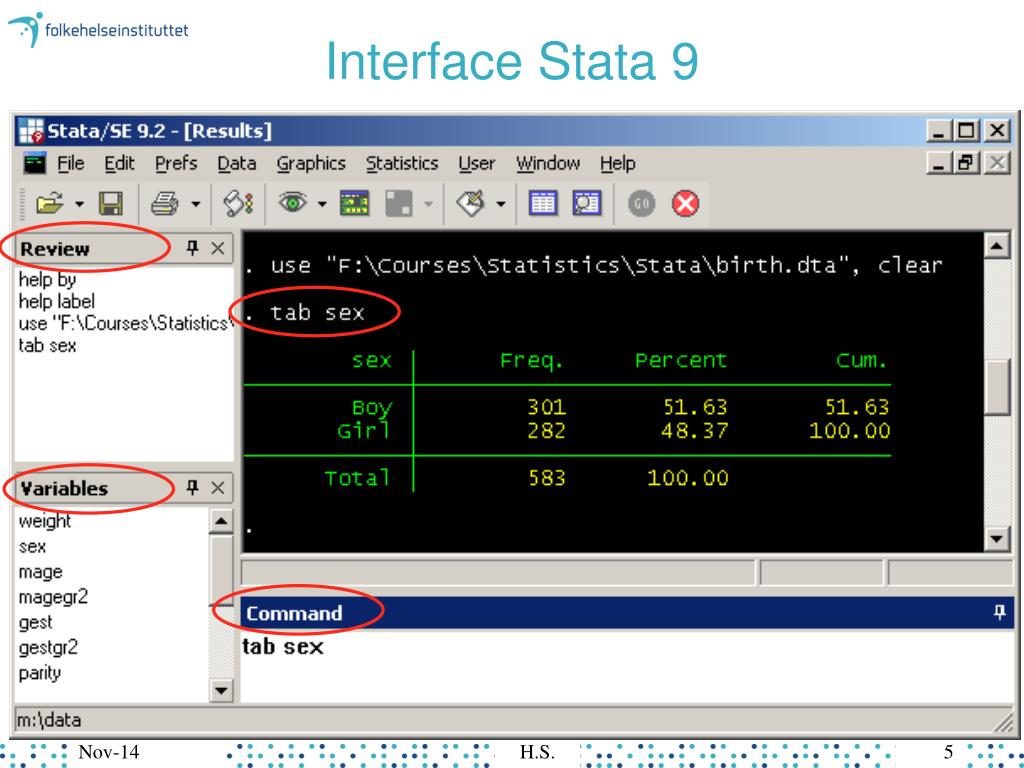
Task: Click the grey GO button icon
Action: coord(641,204)
